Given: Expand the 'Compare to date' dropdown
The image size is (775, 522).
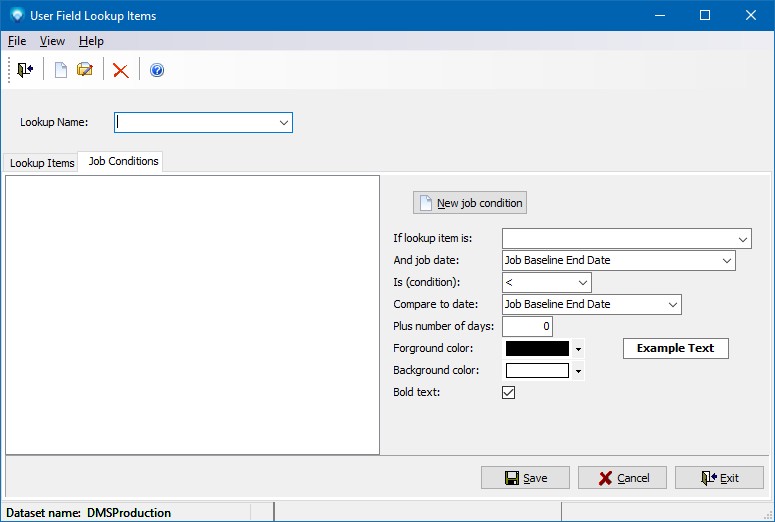Looking at the screenshot, I should (672, 305).
